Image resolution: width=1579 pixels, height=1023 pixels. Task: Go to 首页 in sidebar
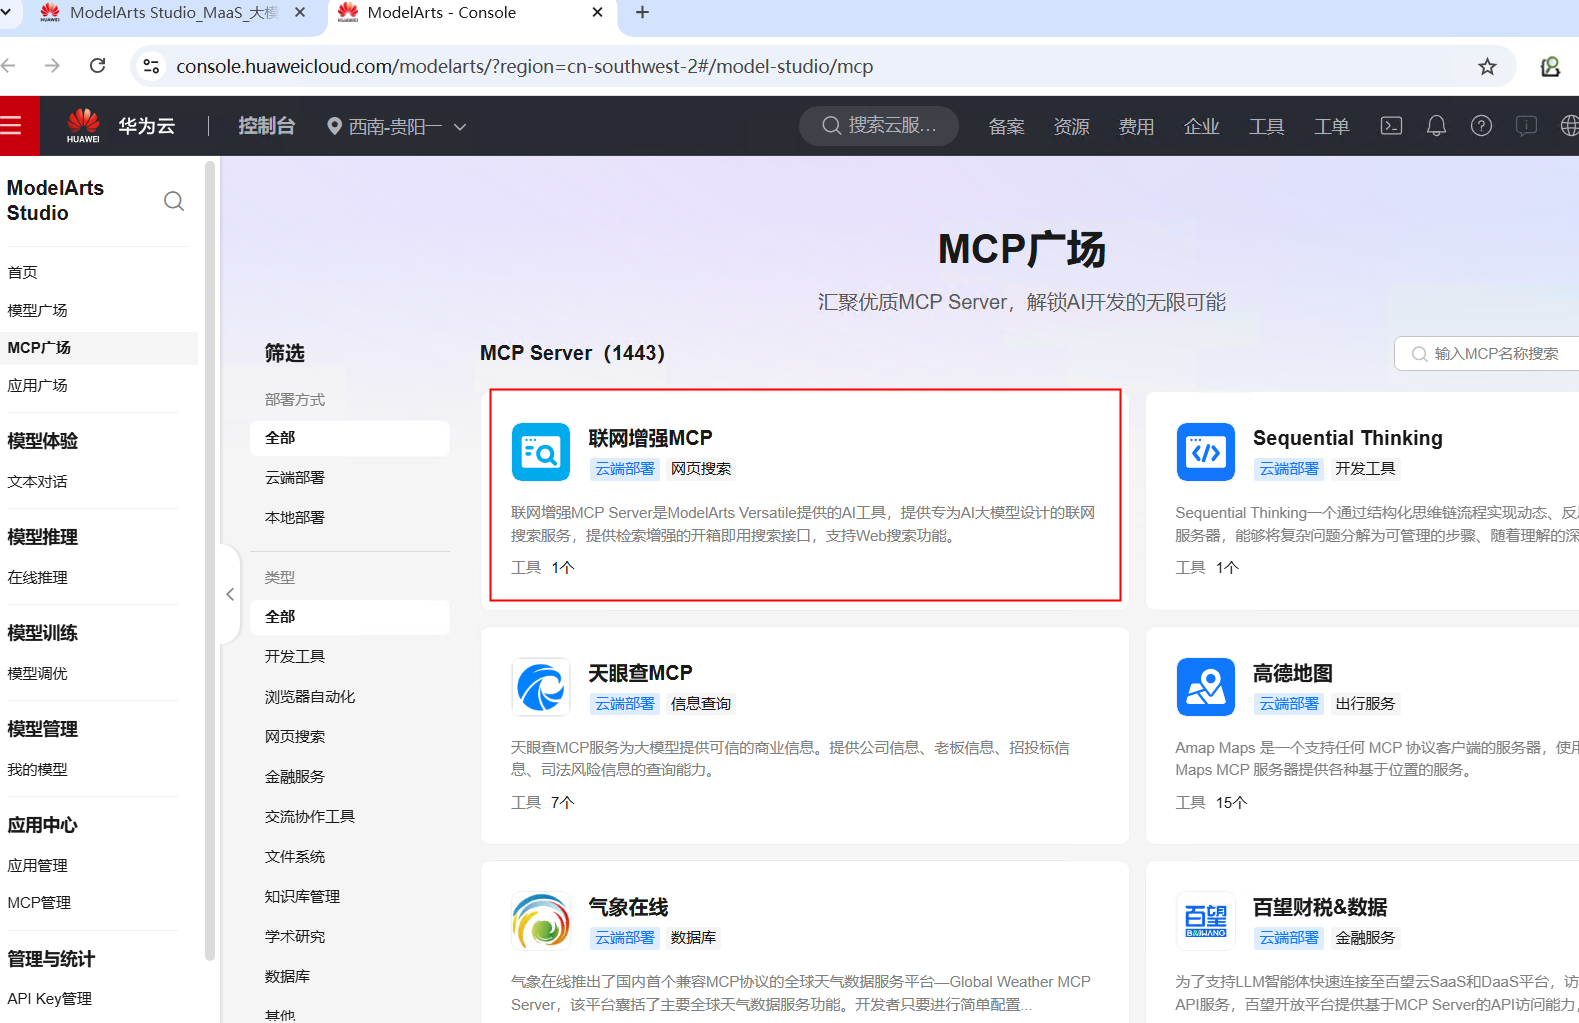[x=23, y=272]
